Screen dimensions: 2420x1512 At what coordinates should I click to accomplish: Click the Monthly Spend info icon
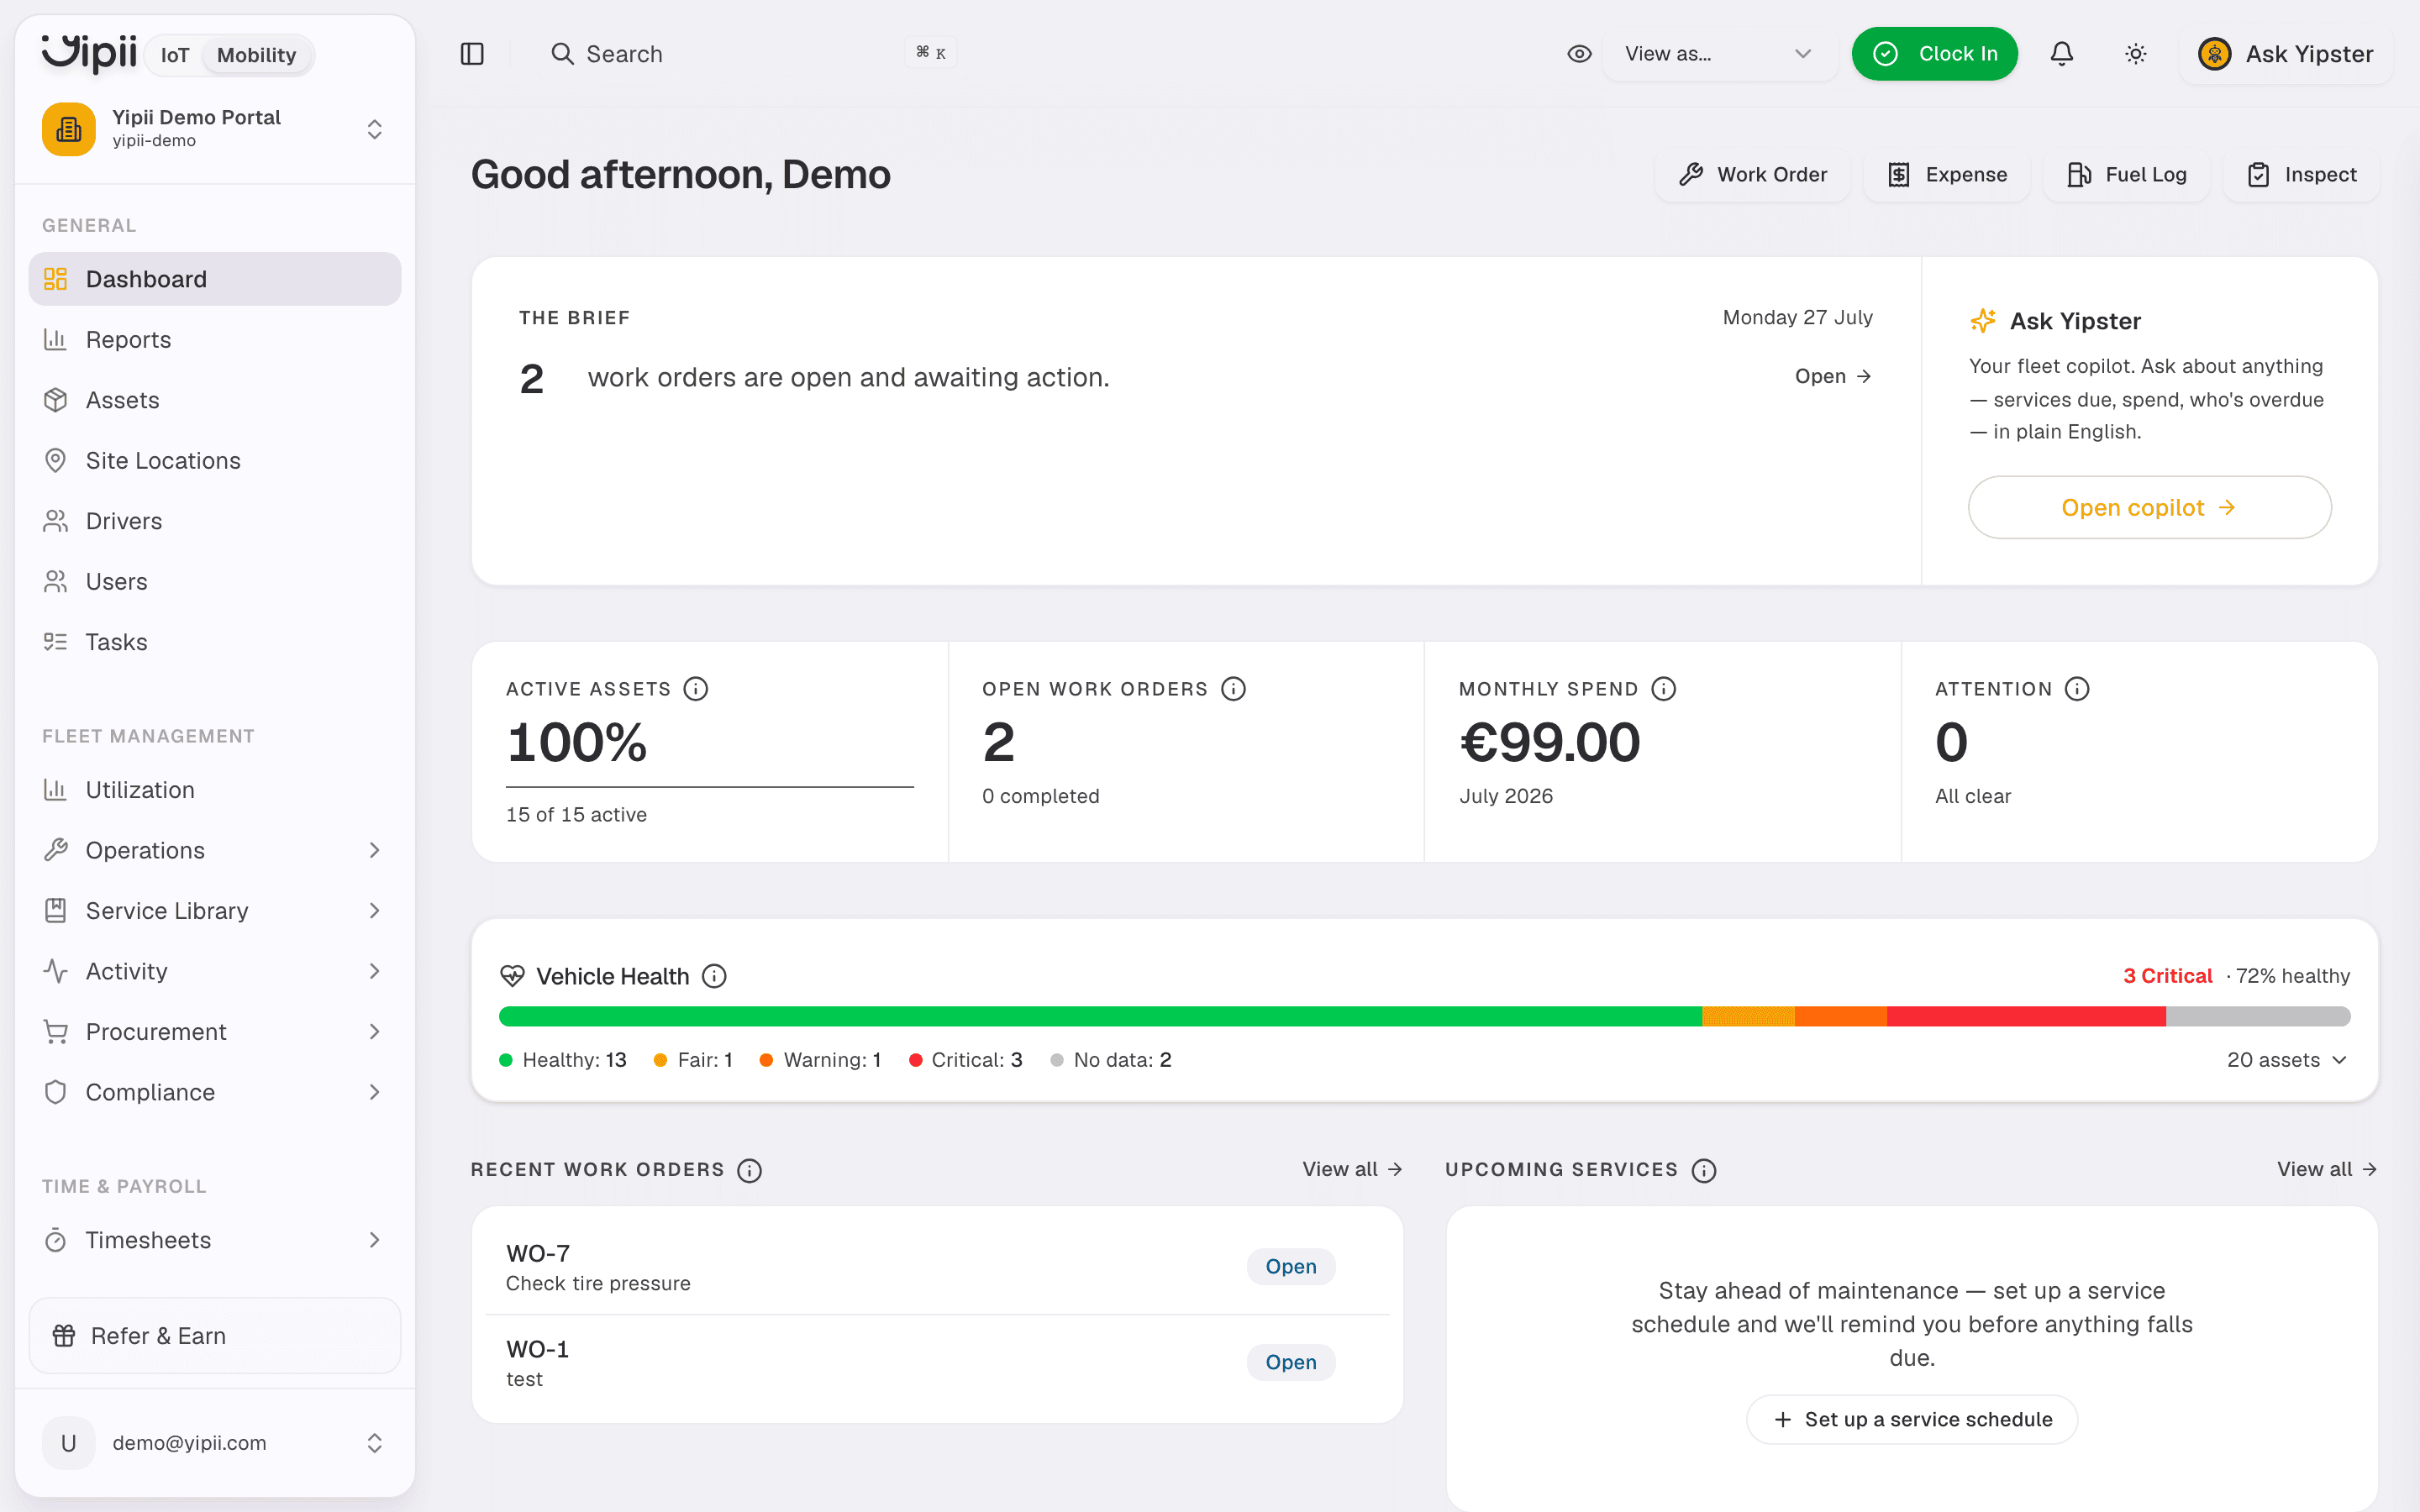click(x=1664, y=689)
